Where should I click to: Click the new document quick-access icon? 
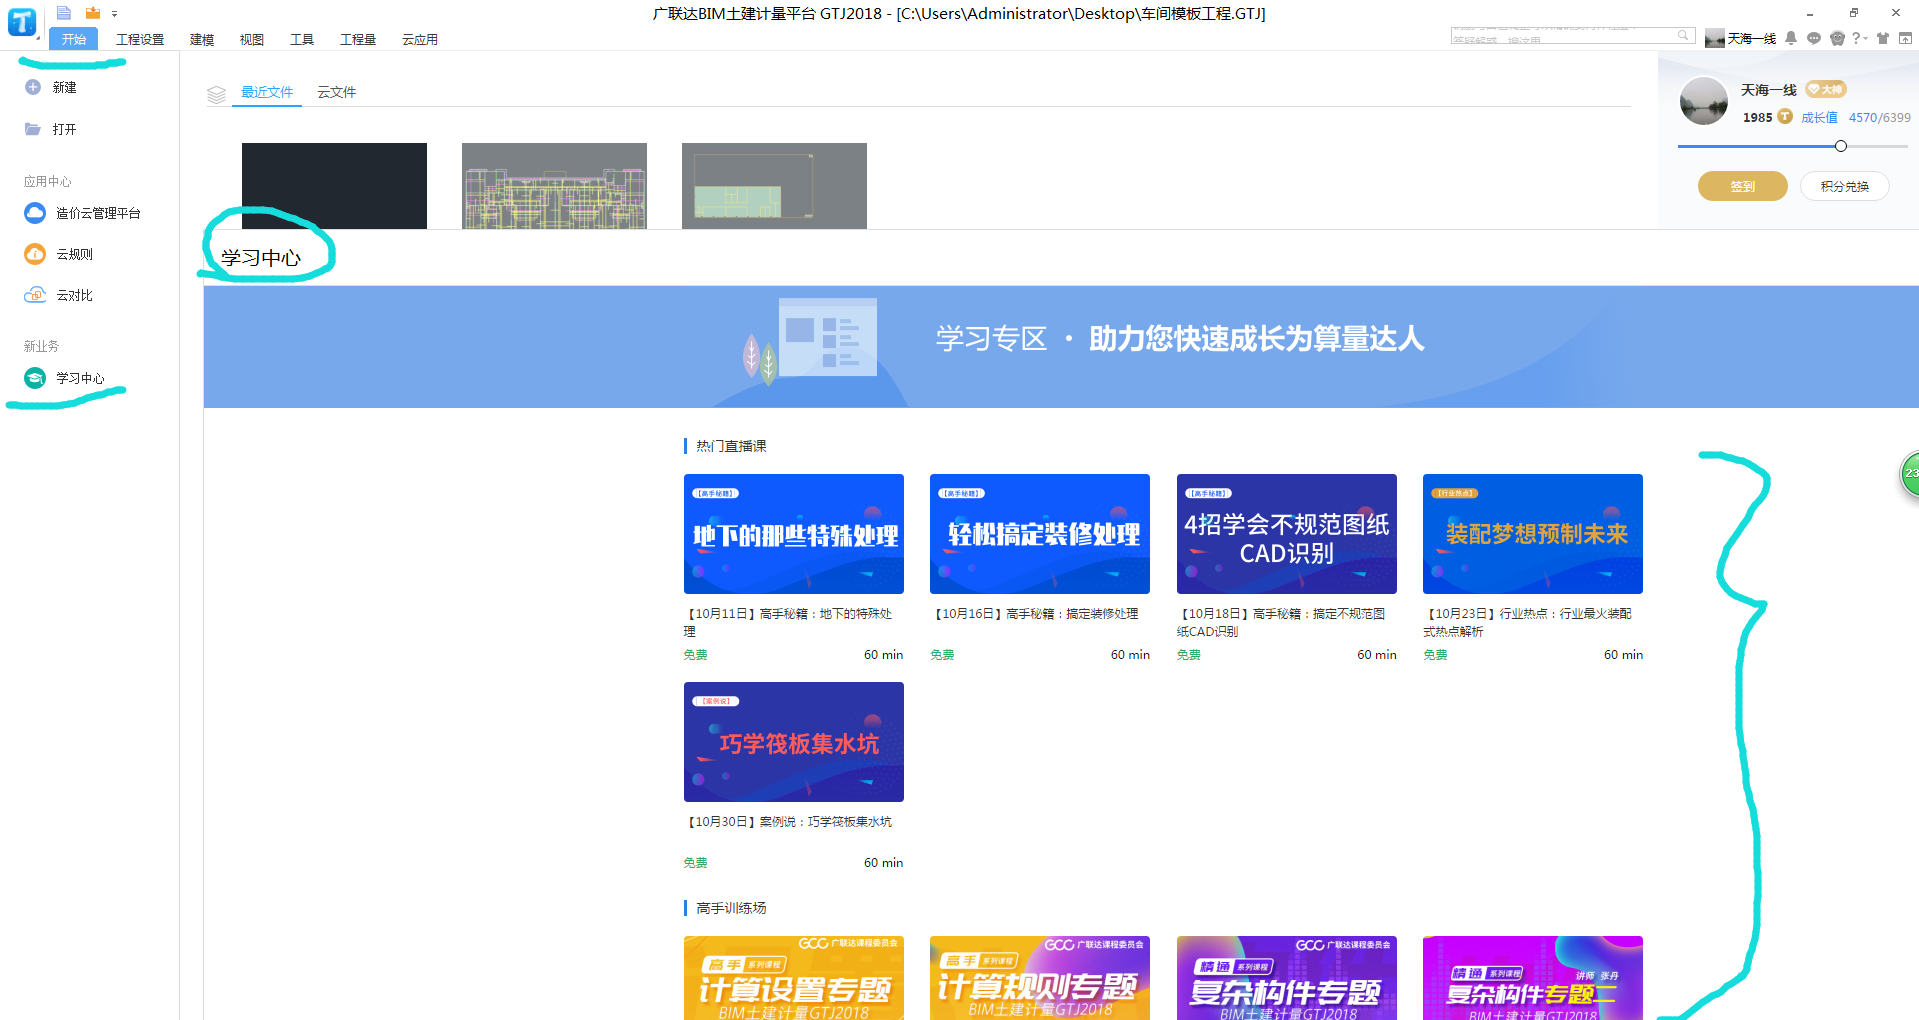pos(64,13)
